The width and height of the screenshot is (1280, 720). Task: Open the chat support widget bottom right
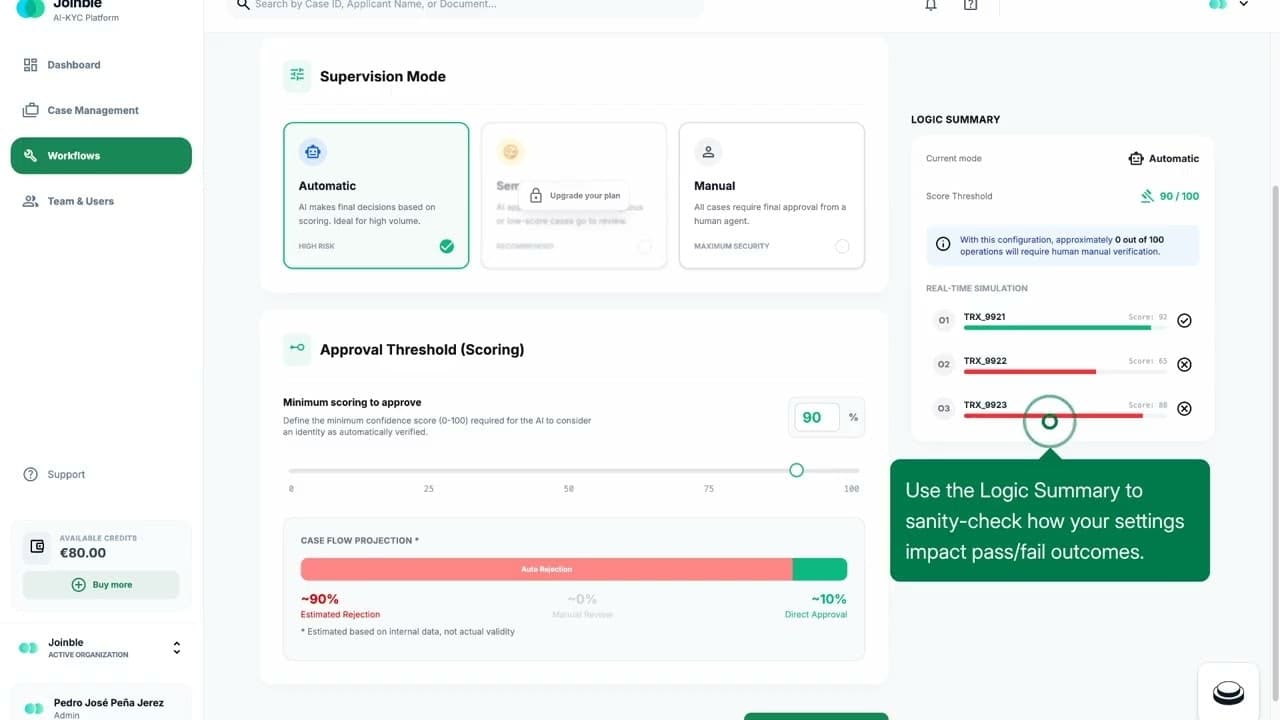click(x=1228, y=690)
